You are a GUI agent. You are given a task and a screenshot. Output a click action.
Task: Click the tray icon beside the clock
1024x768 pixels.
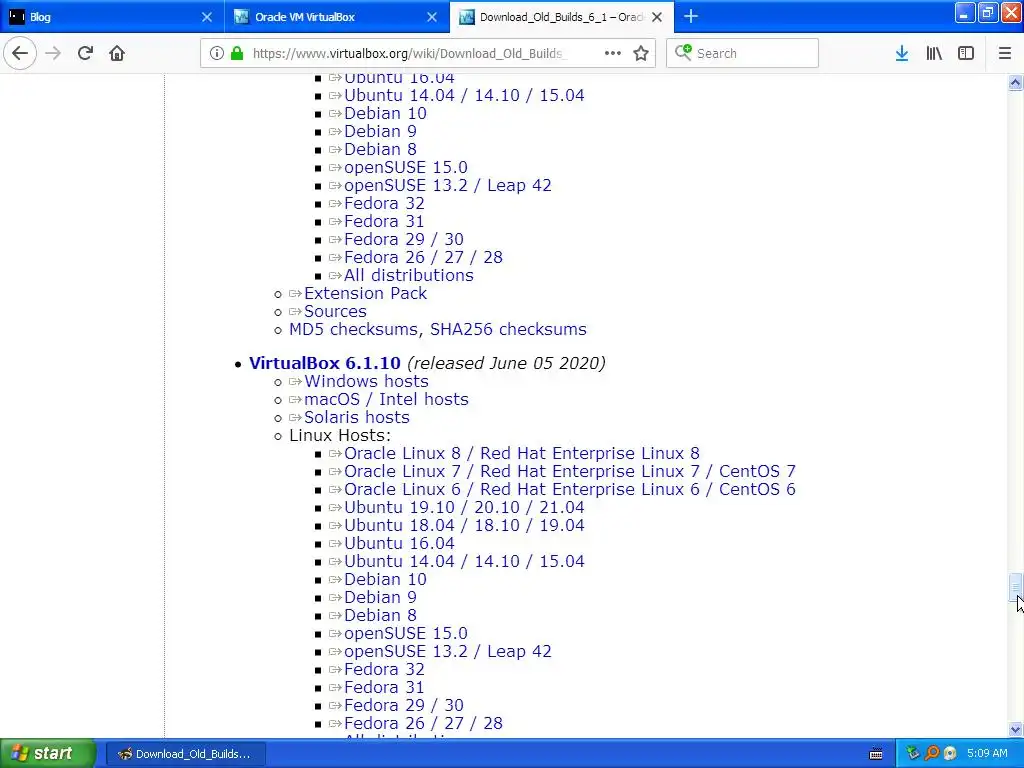[x=950, y=753]
